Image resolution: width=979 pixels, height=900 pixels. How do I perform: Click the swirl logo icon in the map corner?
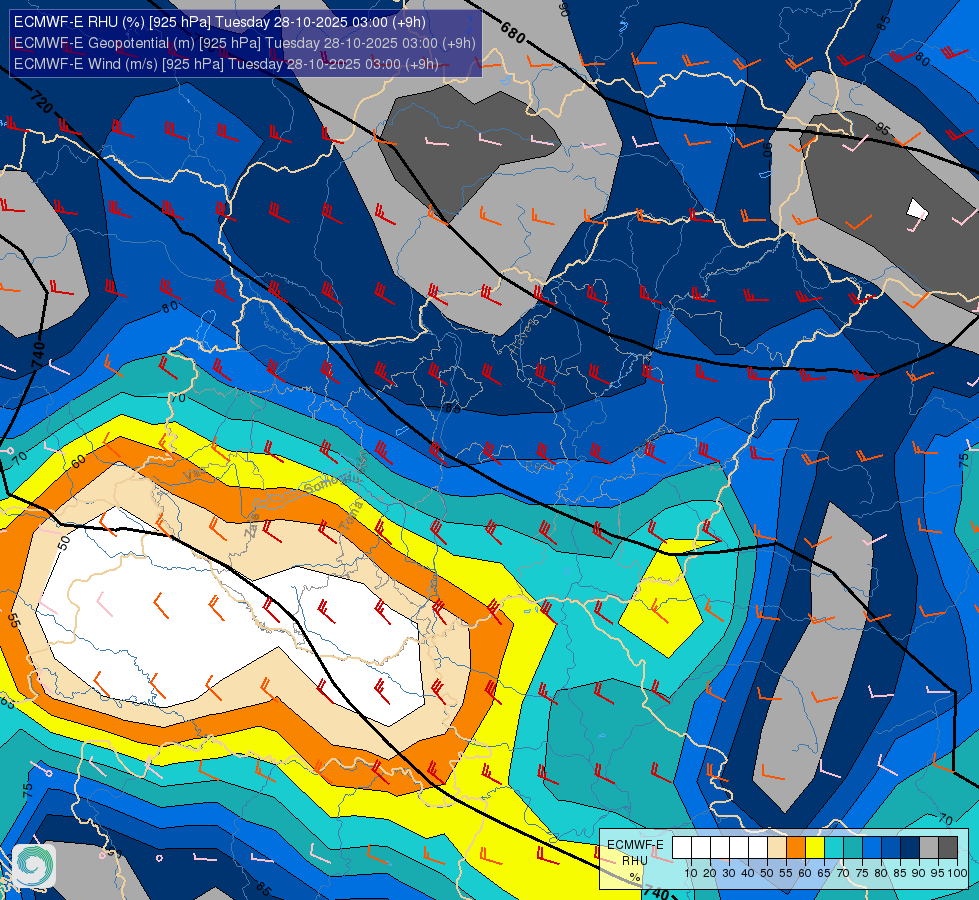point(34,865)
